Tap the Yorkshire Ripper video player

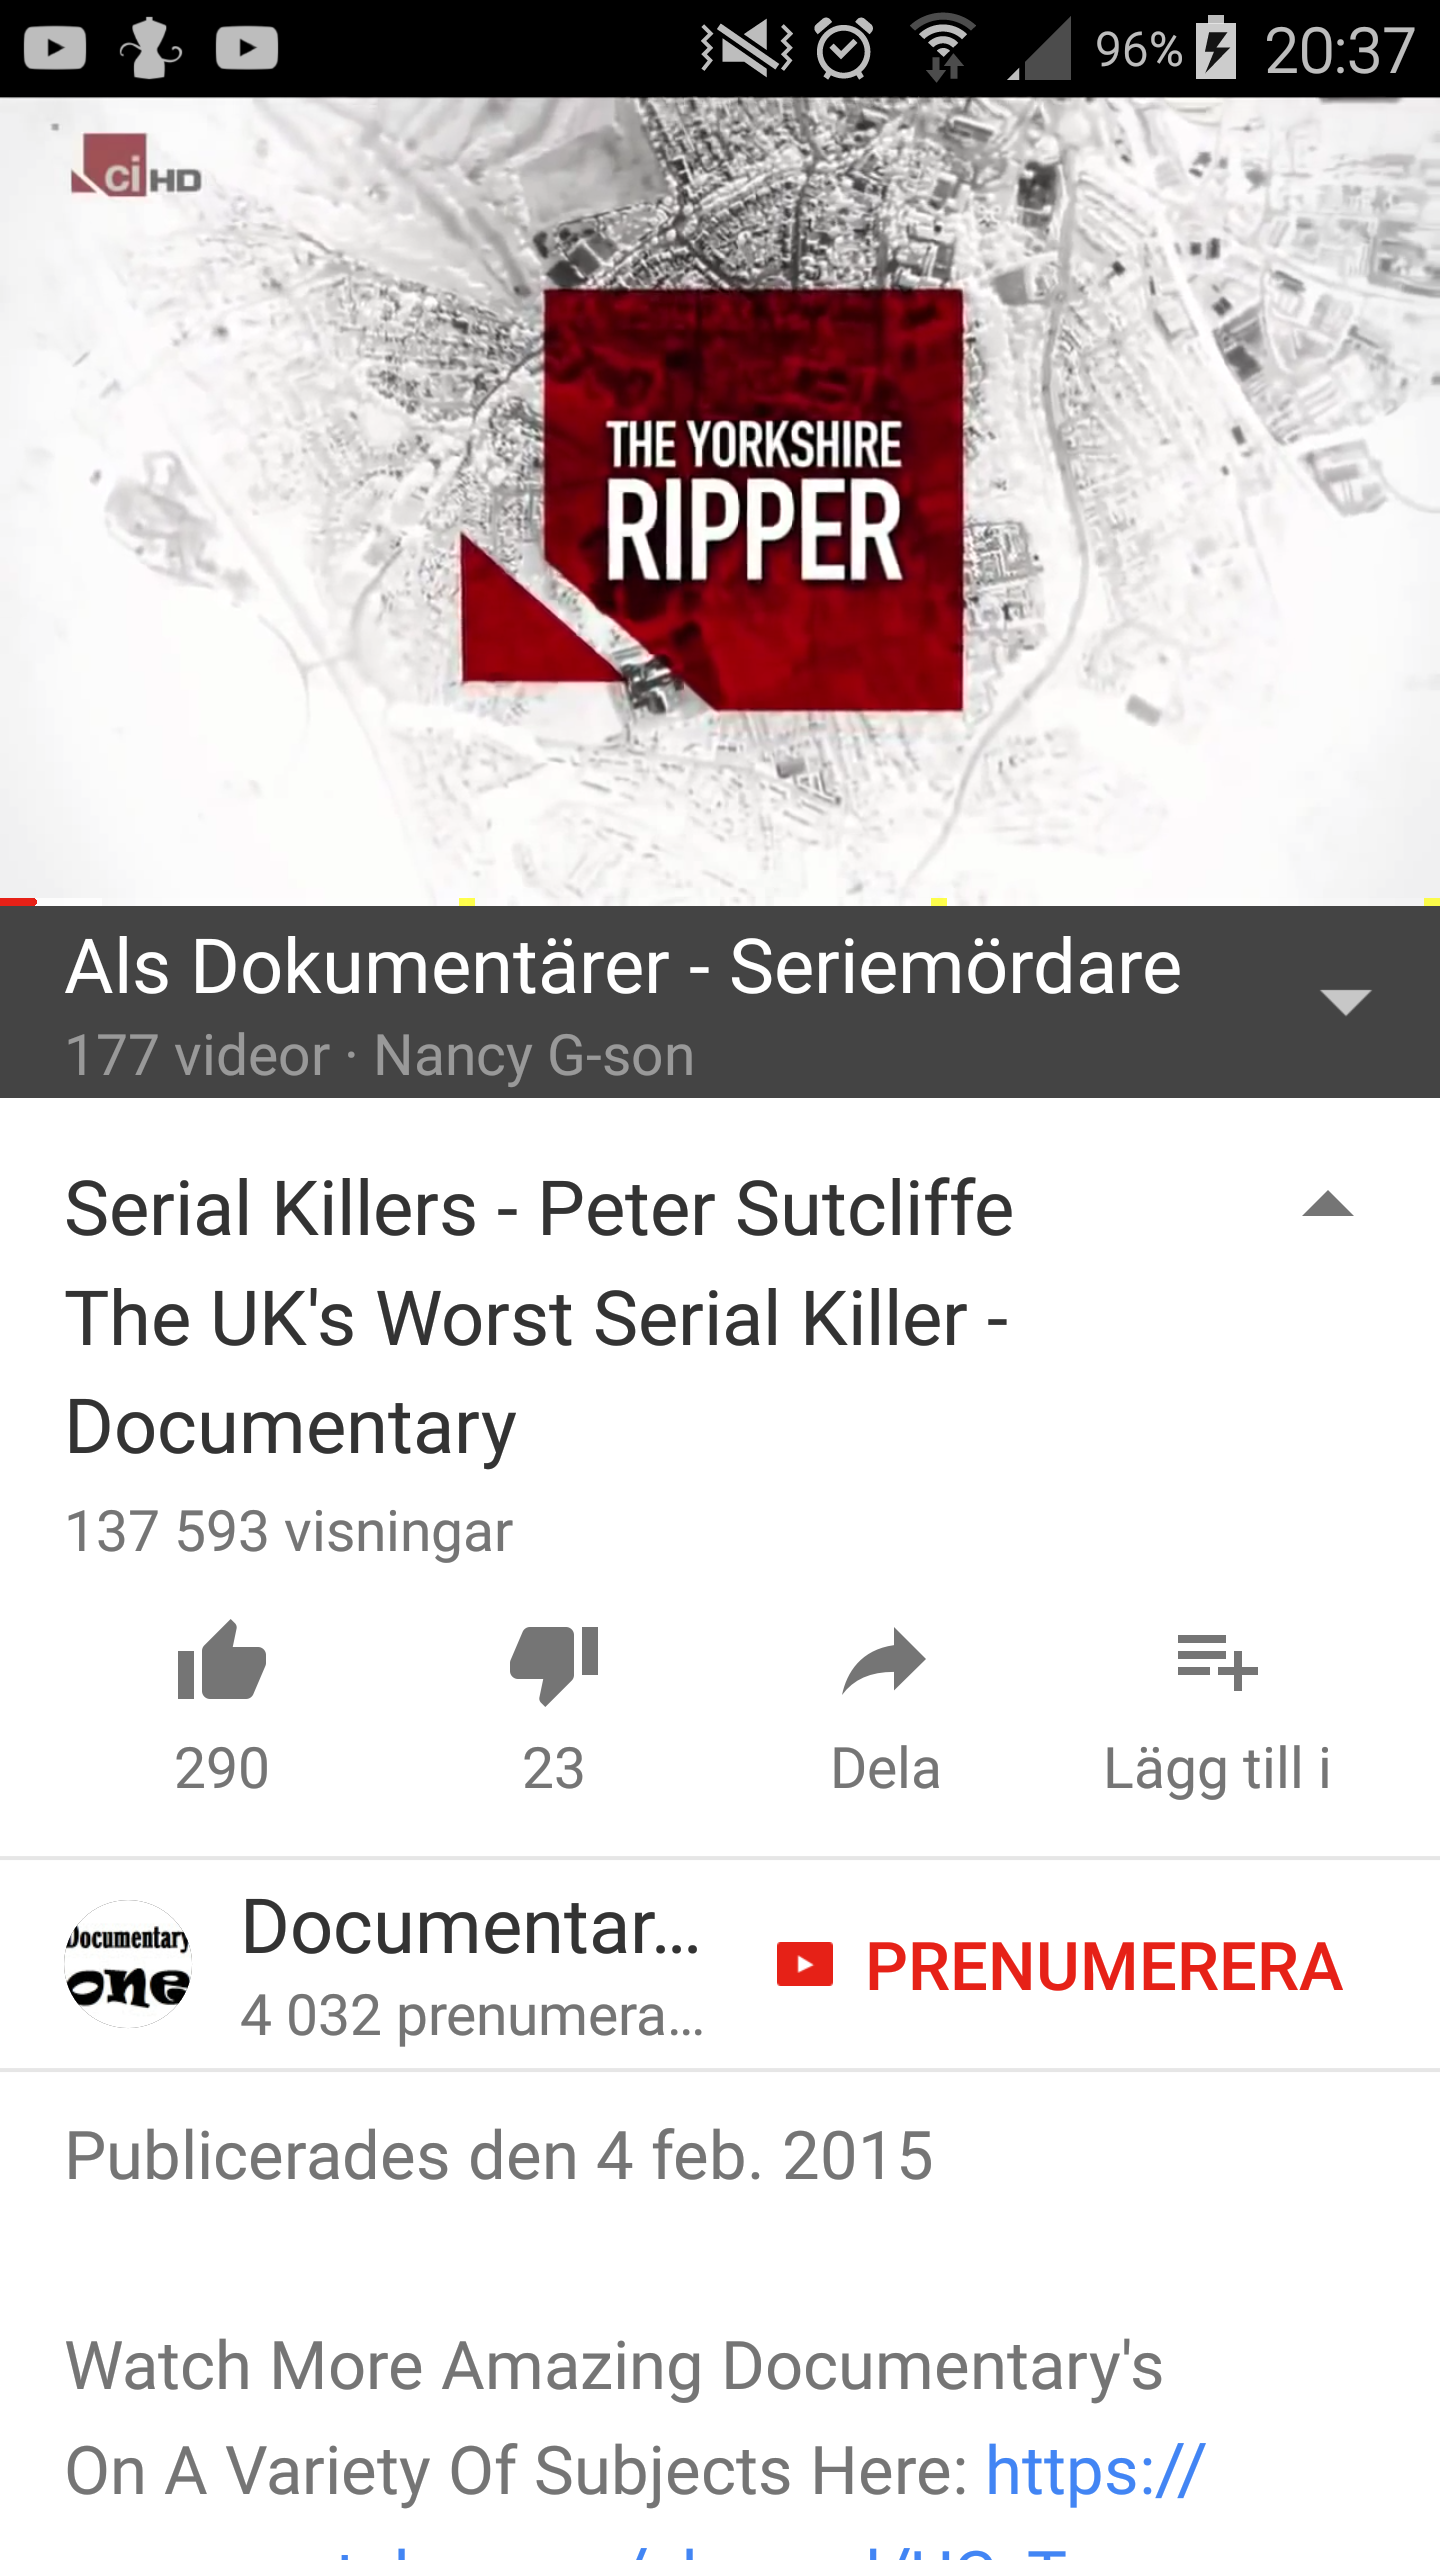click(720, 500)
